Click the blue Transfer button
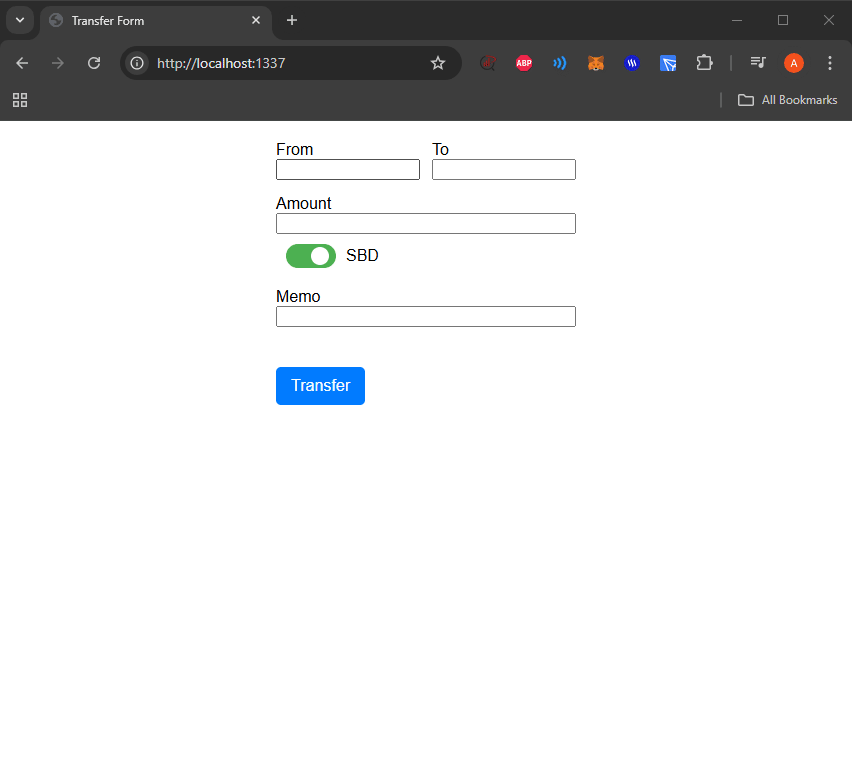The width and height of the screenshot is (852, 772). pyautogui.click(x=321, y=386)
